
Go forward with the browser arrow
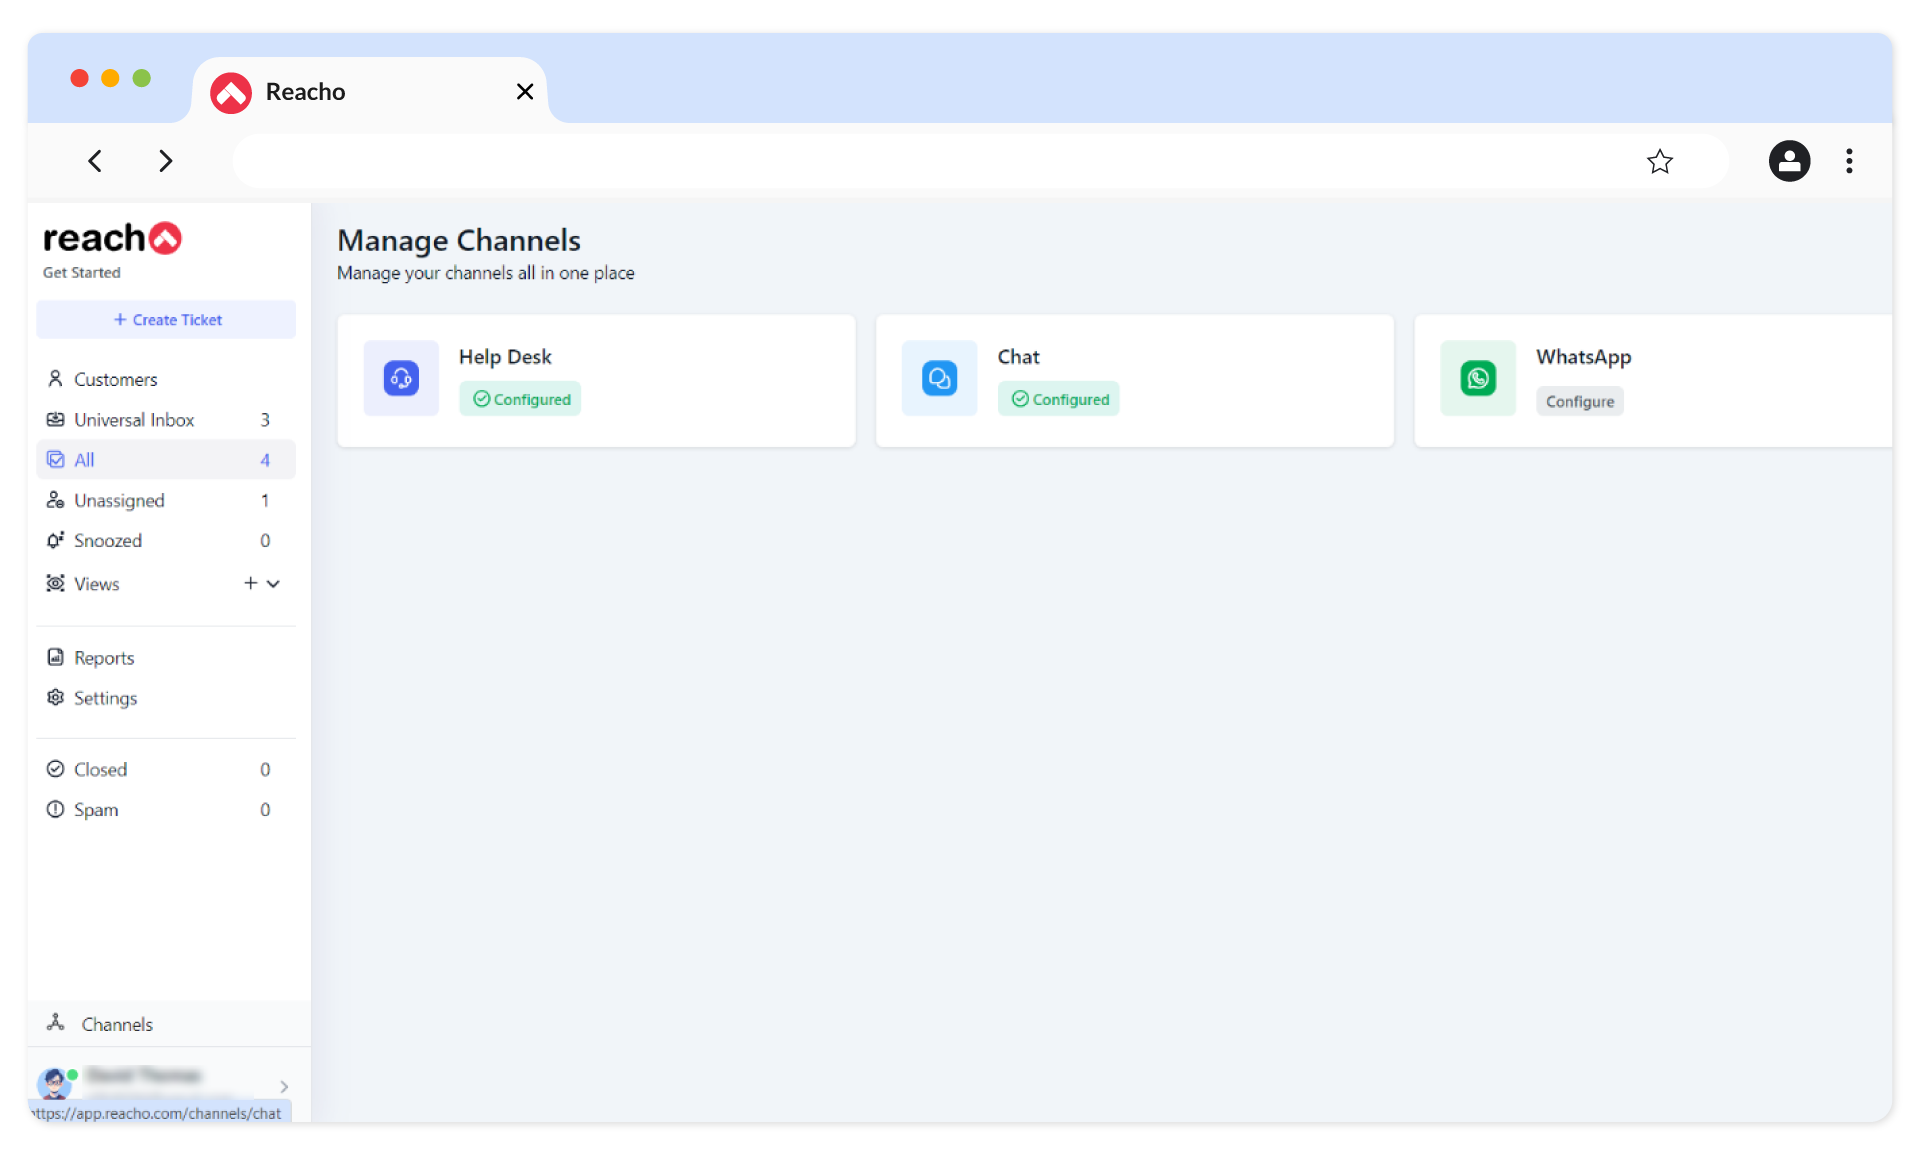[166, 161]
